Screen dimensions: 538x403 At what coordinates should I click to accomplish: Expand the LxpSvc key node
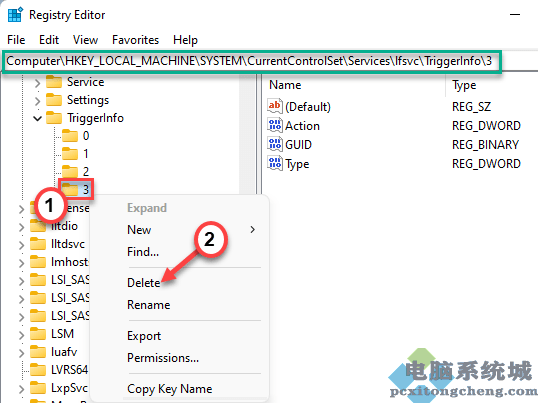[x=21, y=389]
